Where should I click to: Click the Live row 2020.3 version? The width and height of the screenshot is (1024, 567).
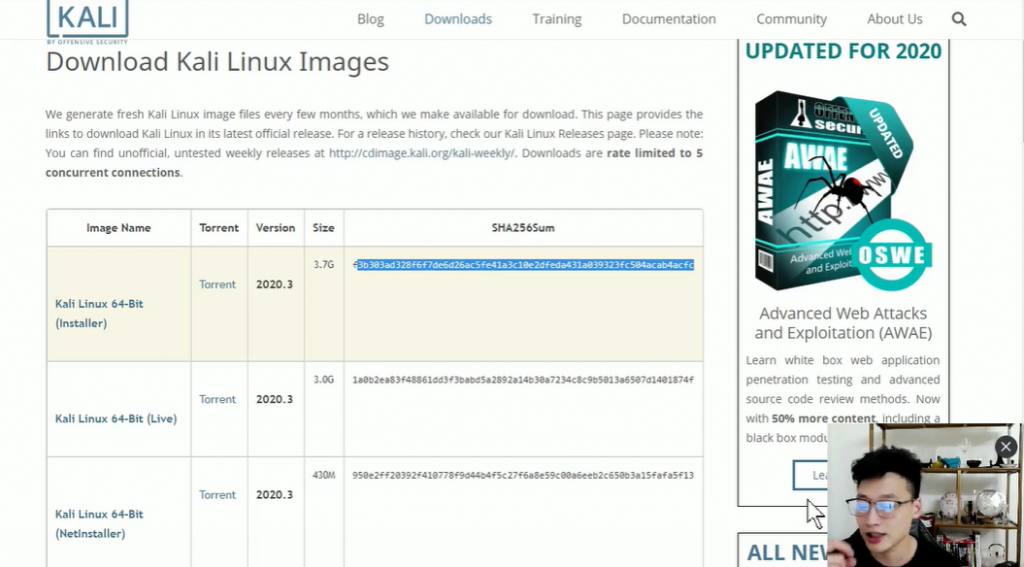pos(274,399)
